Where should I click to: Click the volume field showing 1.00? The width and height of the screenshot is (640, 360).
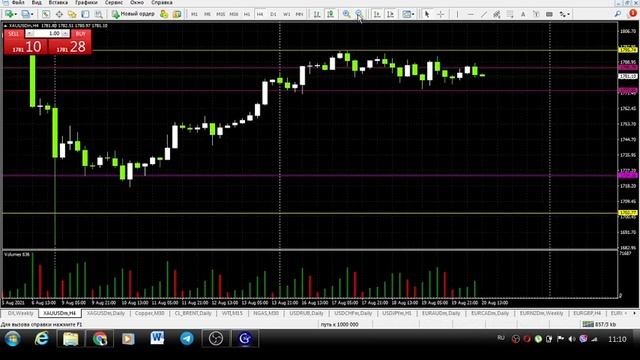[47, 33]
